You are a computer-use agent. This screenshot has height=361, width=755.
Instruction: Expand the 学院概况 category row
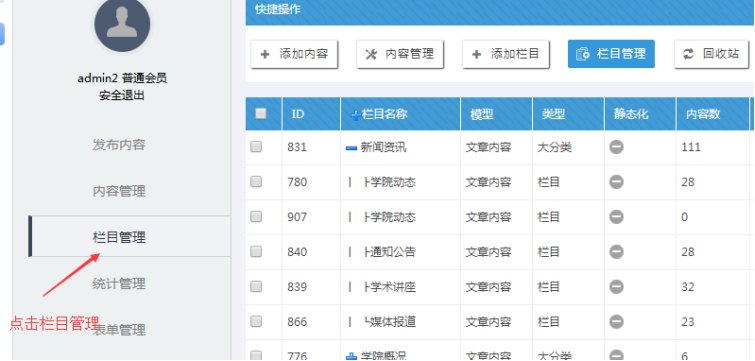click(x=351, y=356)
